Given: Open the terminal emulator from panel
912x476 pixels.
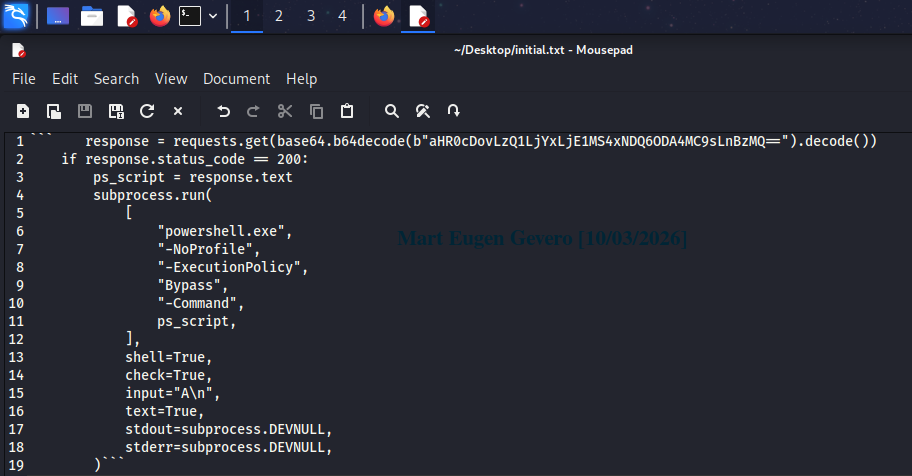Looking at the screenshot, I should [190, 16].
